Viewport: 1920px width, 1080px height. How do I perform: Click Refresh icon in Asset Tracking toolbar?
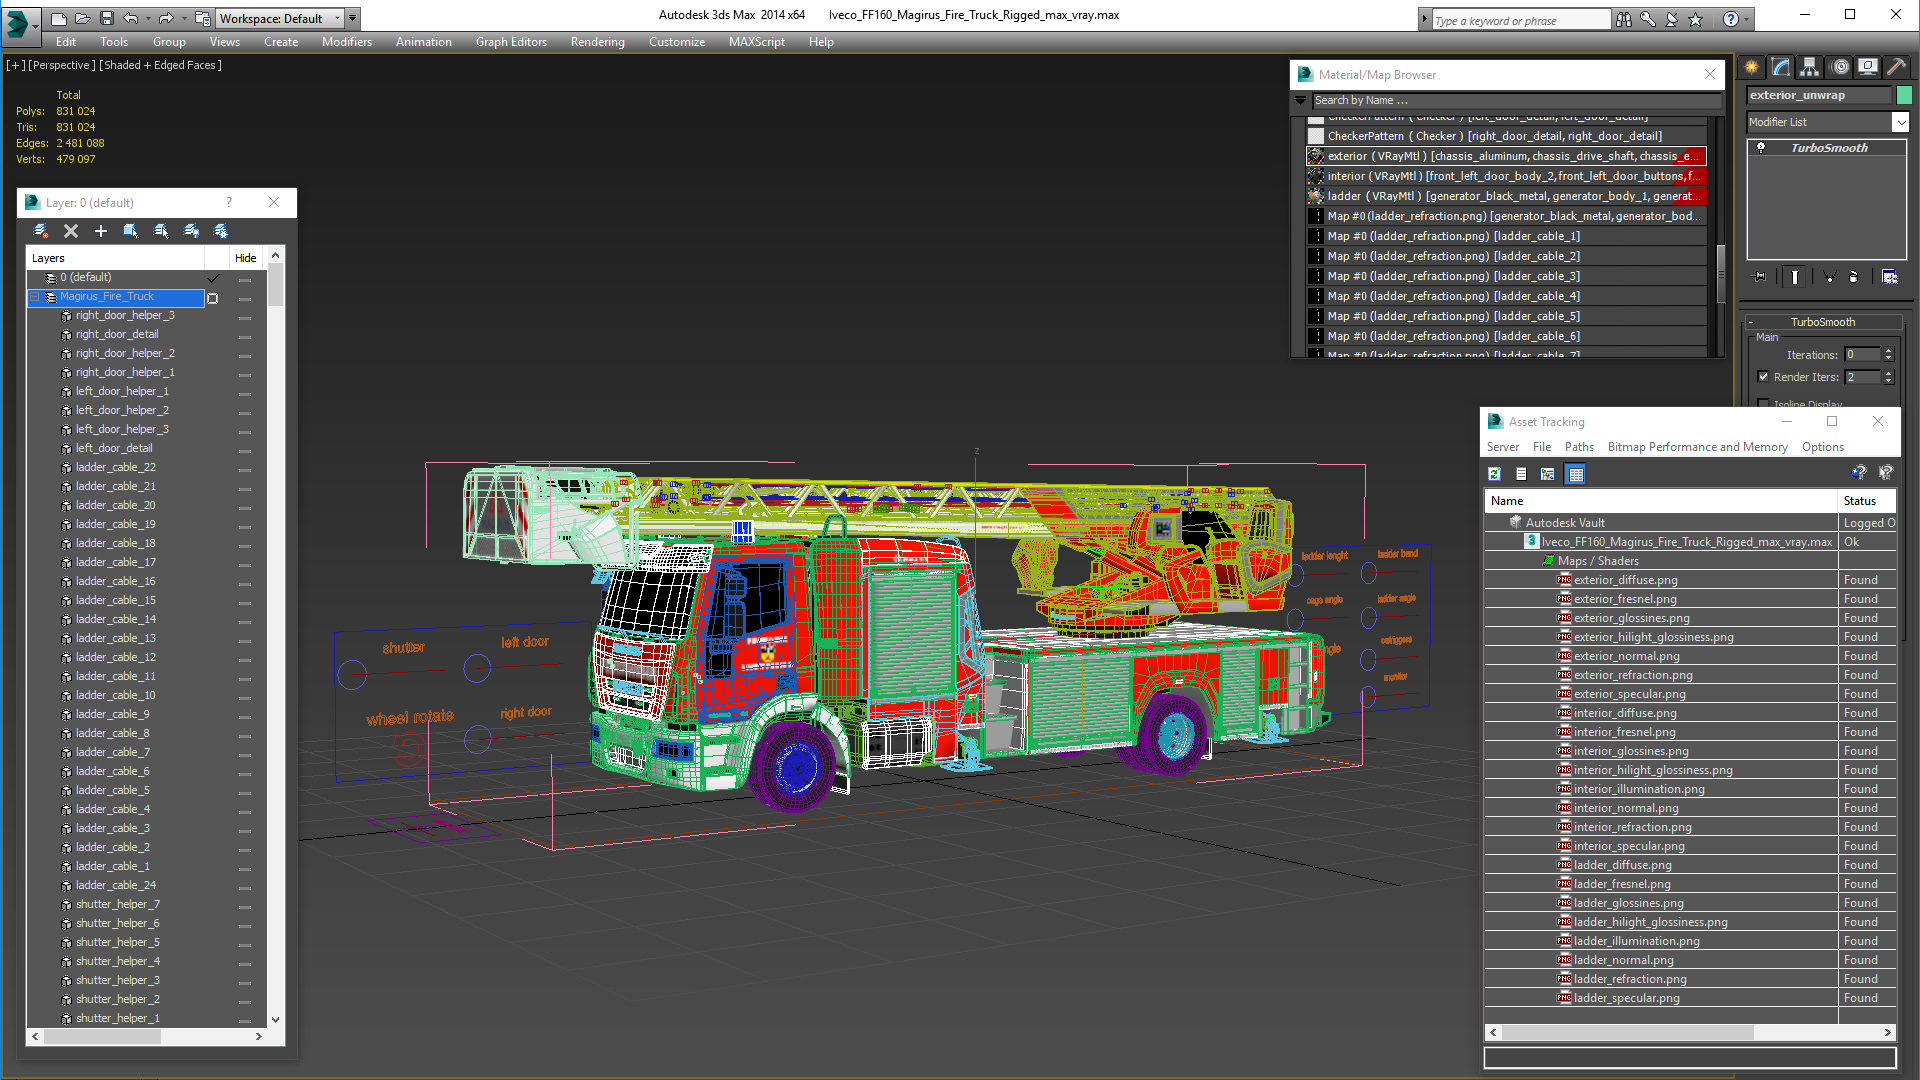click(x=1494, y=474)
